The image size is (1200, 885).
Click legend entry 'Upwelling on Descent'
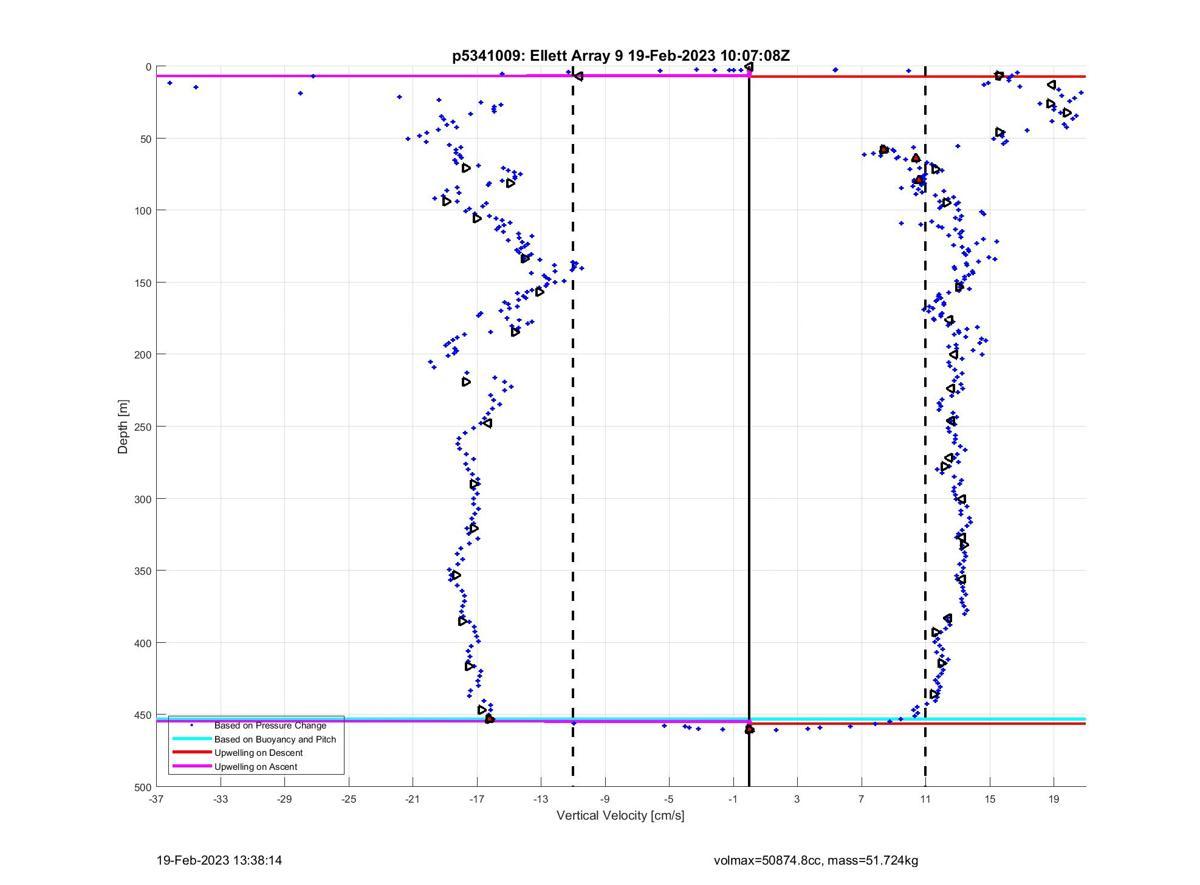(x=259, y=752)
